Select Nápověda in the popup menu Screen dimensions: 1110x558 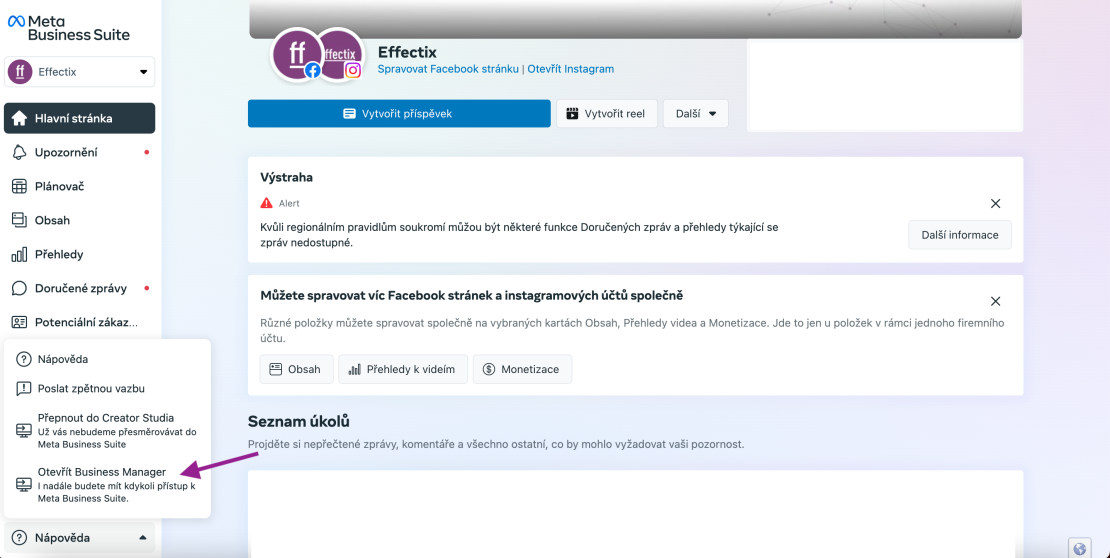click(x=107, y=359)
